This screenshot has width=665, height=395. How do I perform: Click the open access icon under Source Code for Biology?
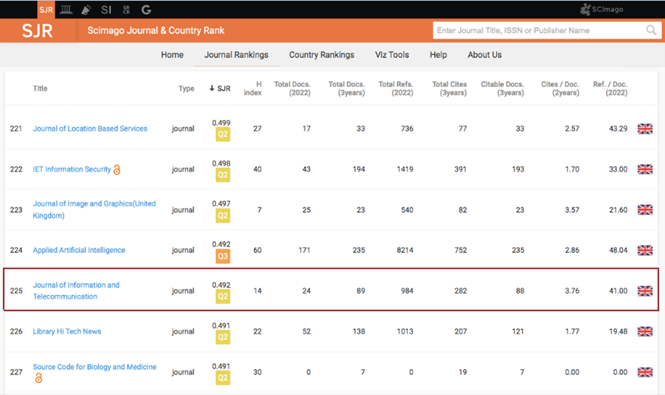click(39, 378)
